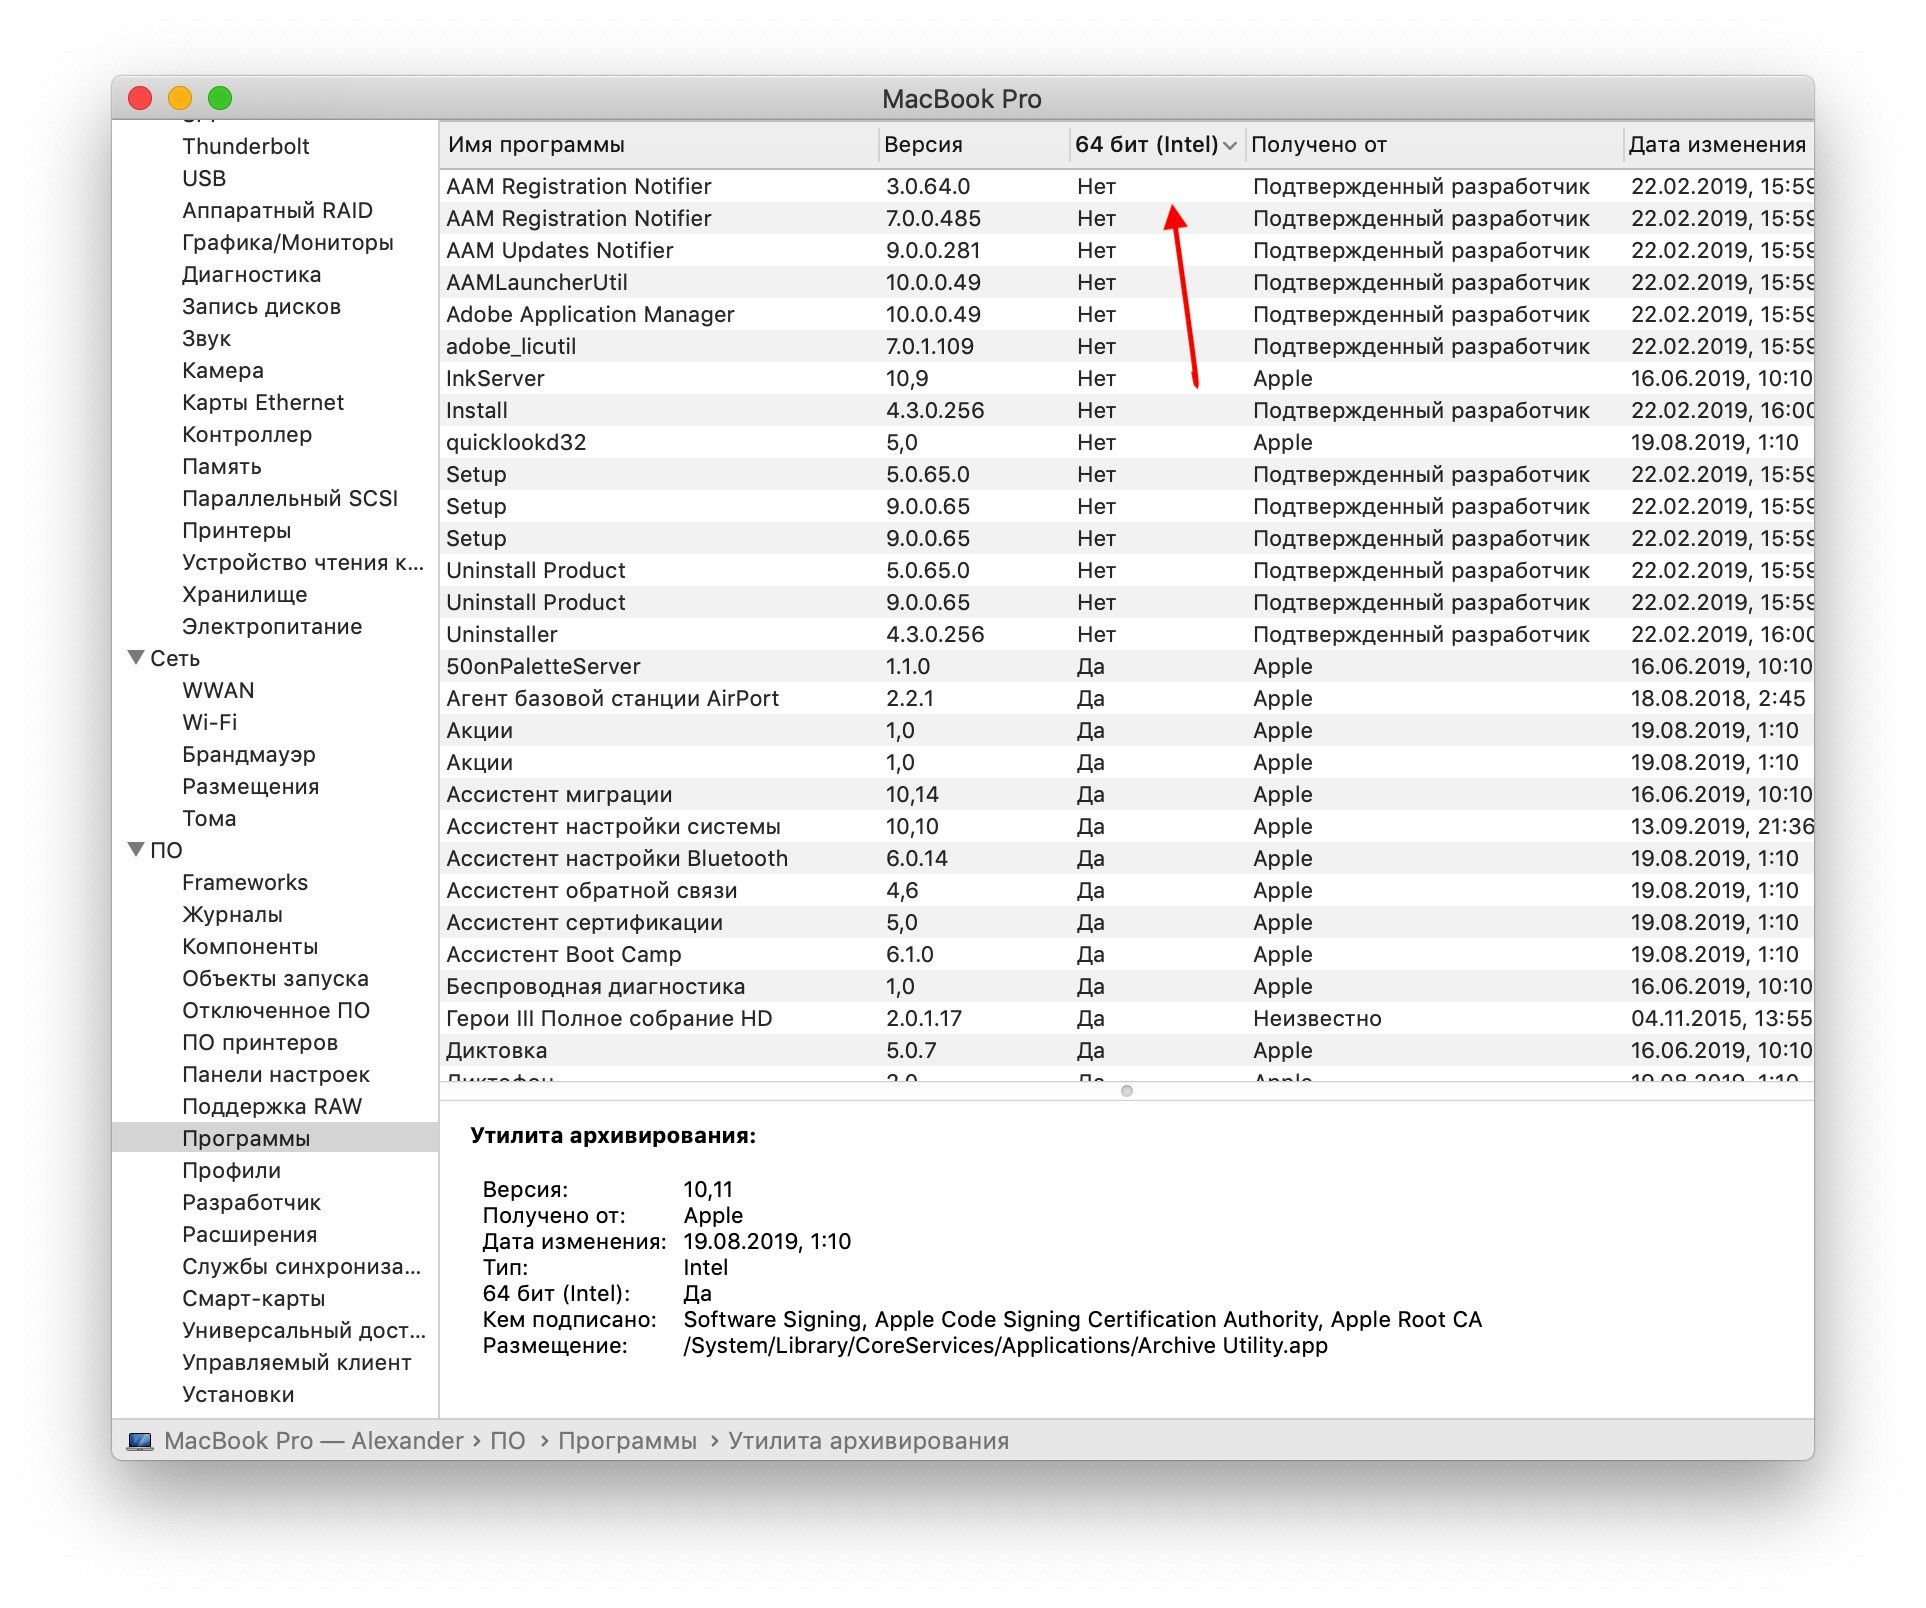The width and height of the screenshot is (1926, 1608).
Task: Select the Uninstaller row
Action: click(x=1126, y=634)
